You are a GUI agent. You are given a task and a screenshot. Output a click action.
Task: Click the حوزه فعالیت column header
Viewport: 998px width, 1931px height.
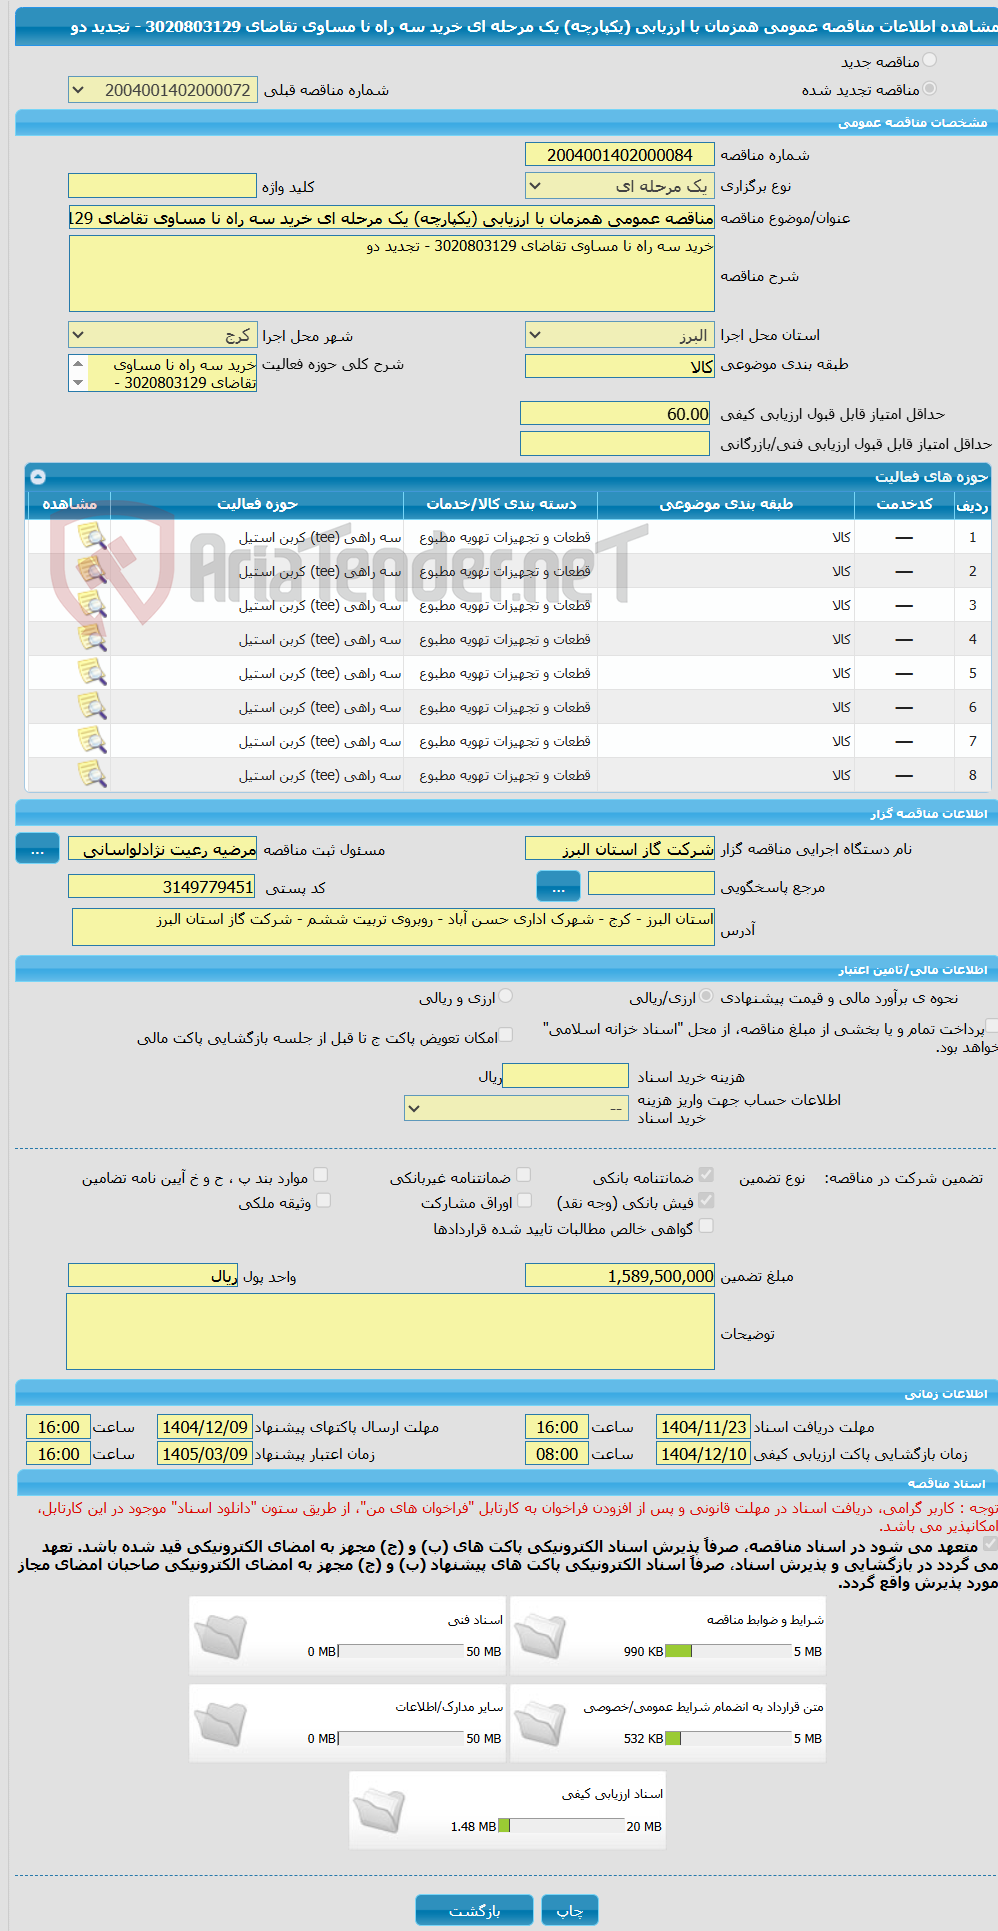(x=257, y=504)
